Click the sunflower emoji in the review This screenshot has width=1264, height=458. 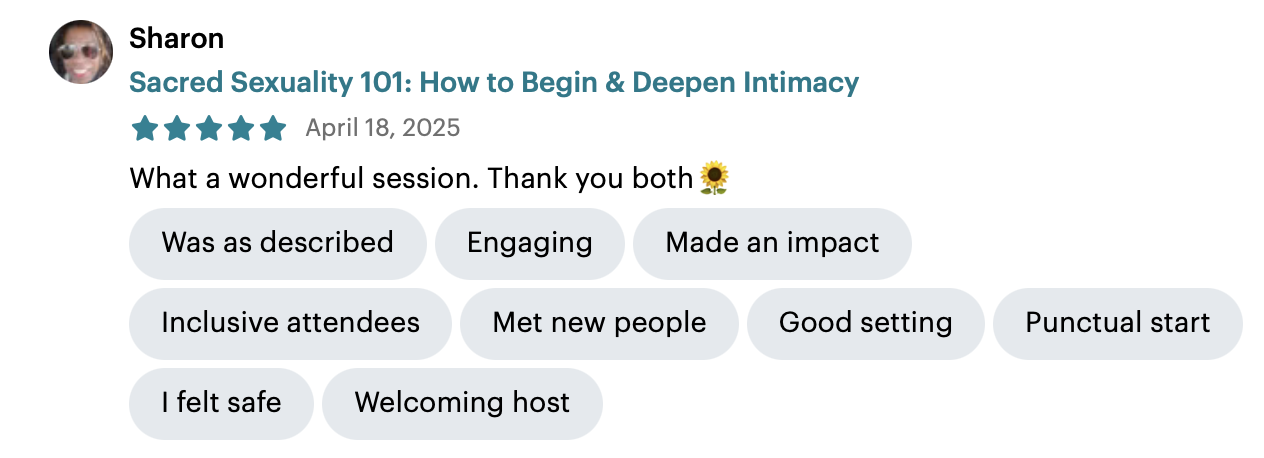(714, 178)
